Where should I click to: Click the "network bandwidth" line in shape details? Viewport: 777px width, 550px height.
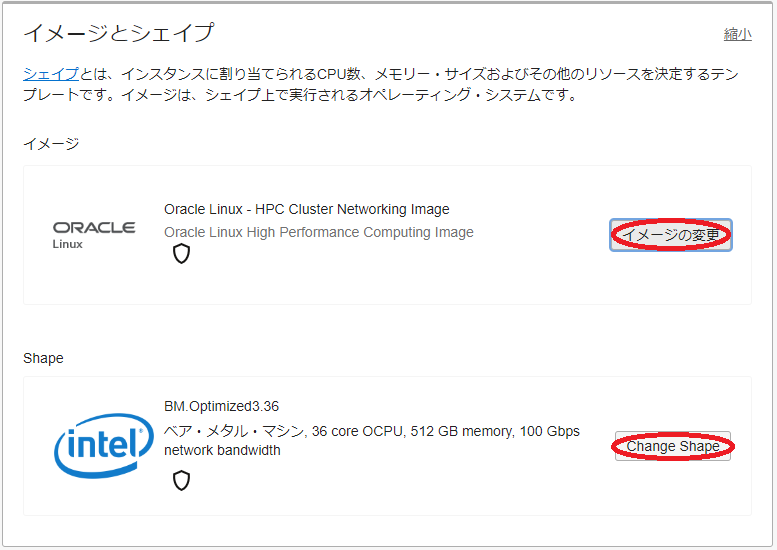coord(222,450)
